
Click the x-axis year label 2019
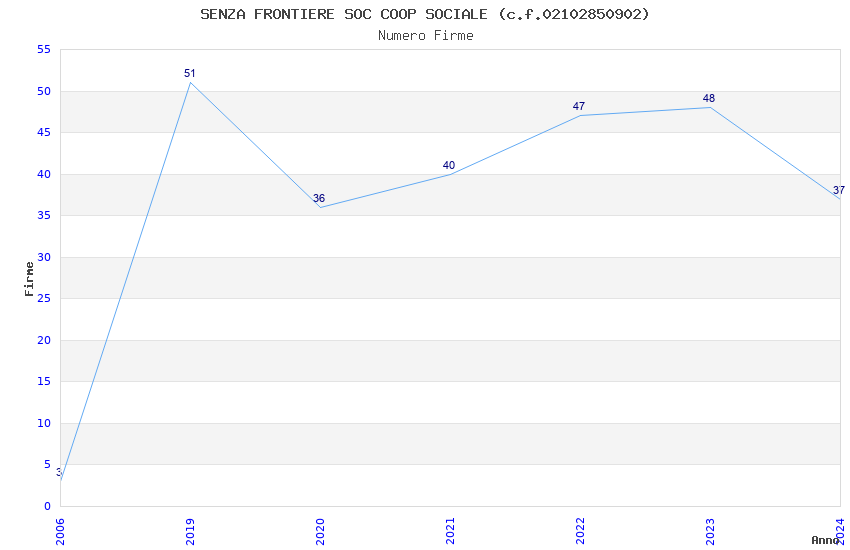click(x=190, y=532)
